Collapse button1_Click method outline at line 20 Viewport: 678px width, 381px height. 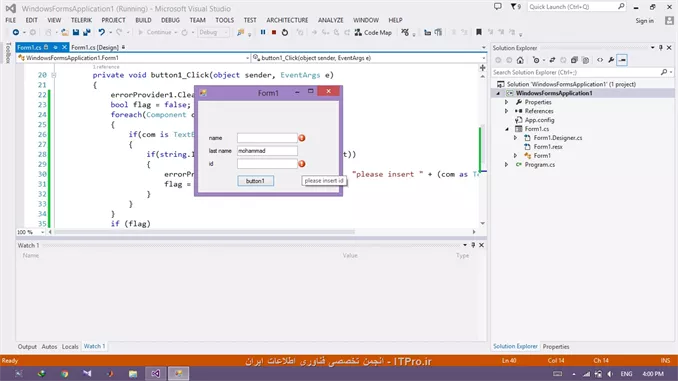tap(54, 75)
